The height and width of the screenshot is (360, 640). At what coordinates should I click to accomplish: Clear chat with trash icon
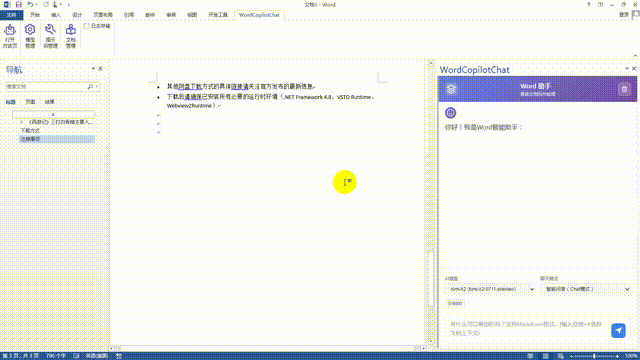[624, 89]
